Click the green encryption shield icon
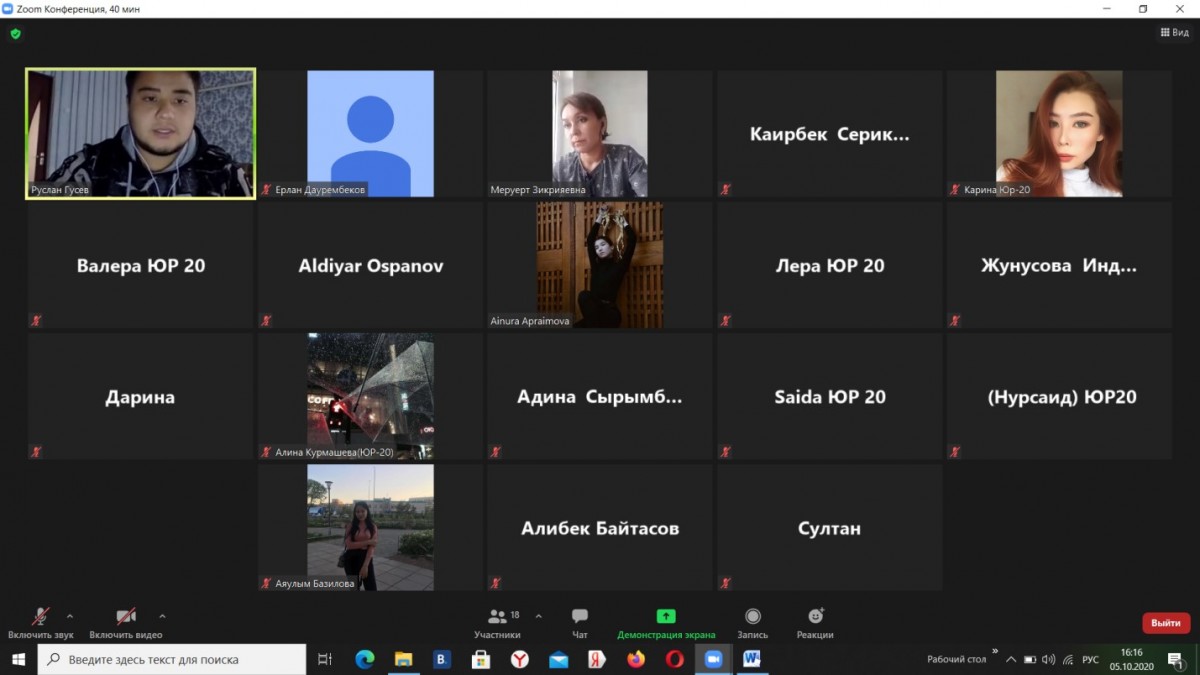The width and height of the screenshot is (1200, 675). tap(15, 33)
